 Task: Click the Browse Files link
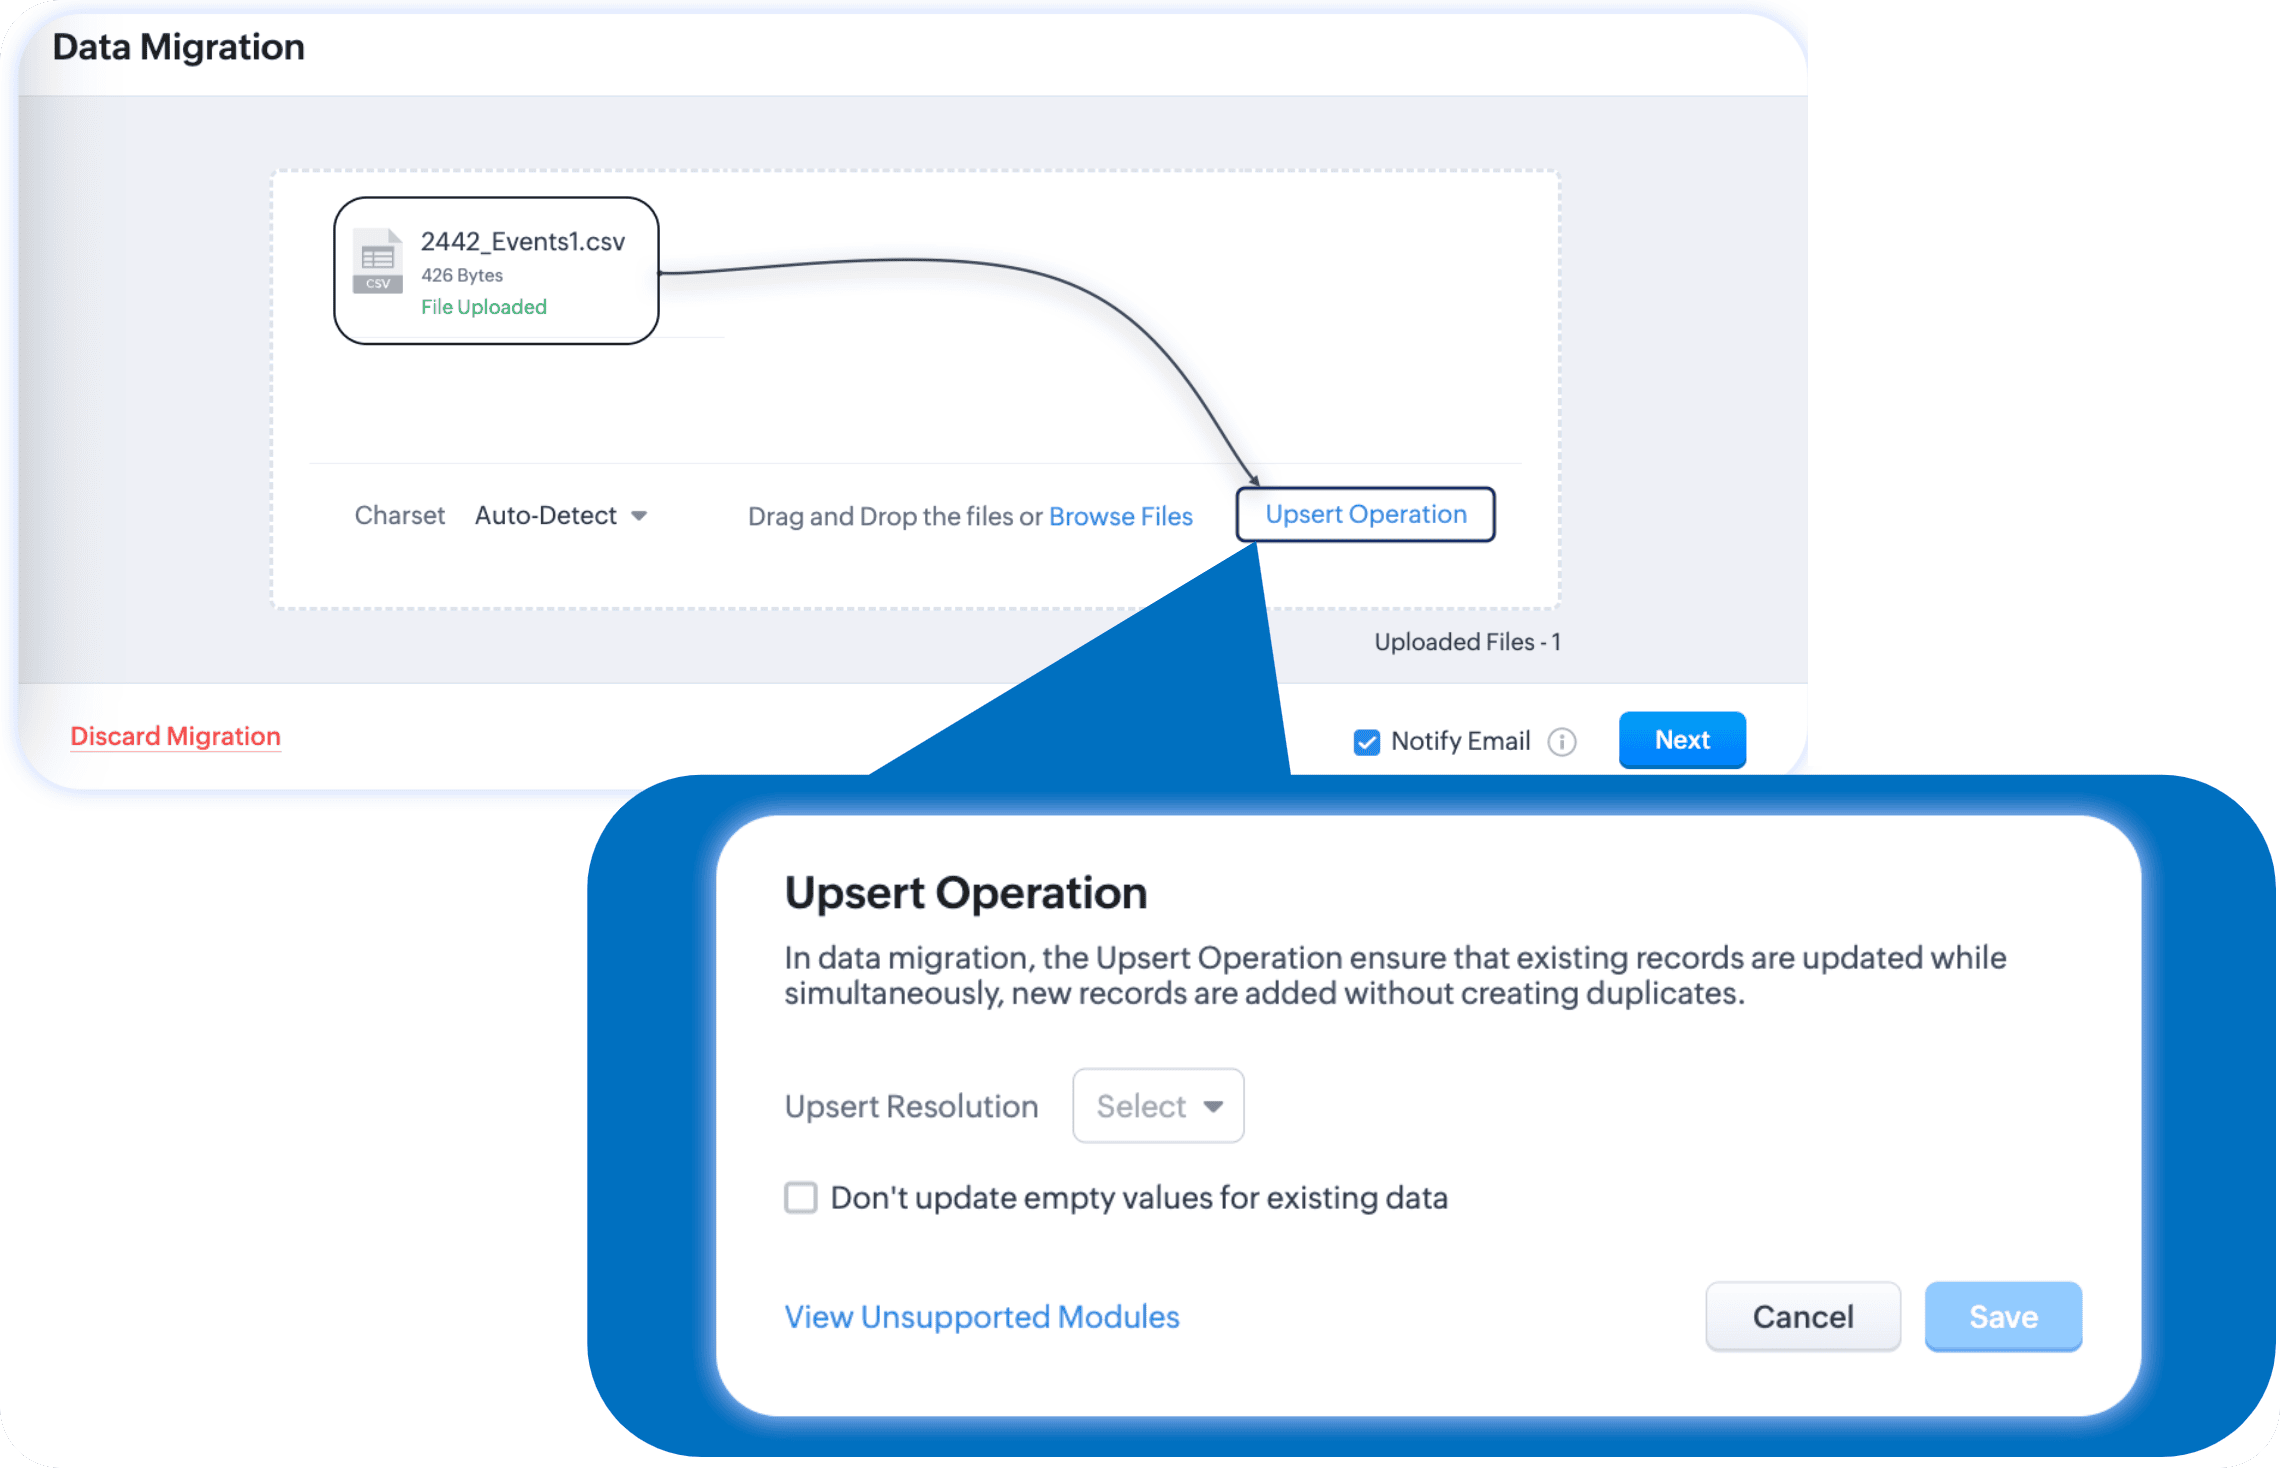(x=1120, y=516)
